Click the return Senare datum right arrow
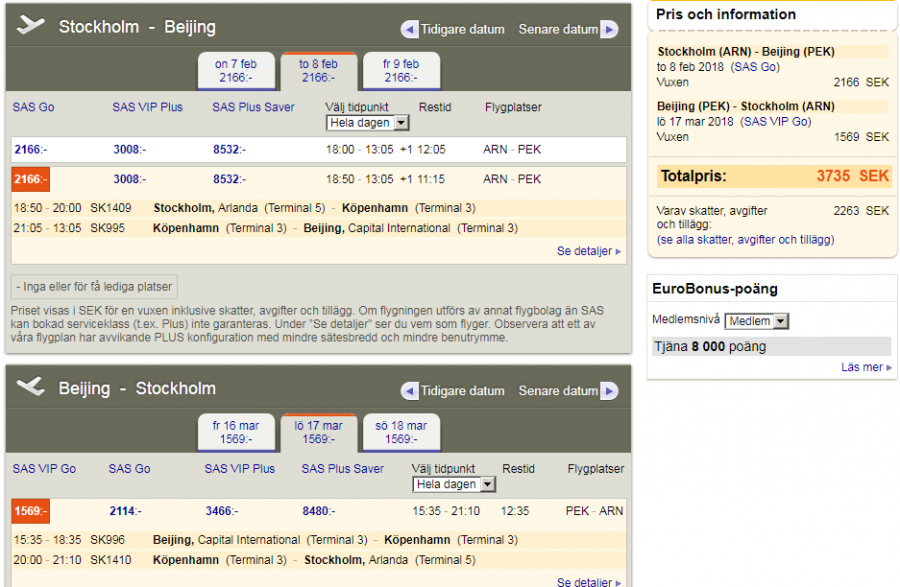The height and width of the screenshot is (587, 900). coord(609,391)
